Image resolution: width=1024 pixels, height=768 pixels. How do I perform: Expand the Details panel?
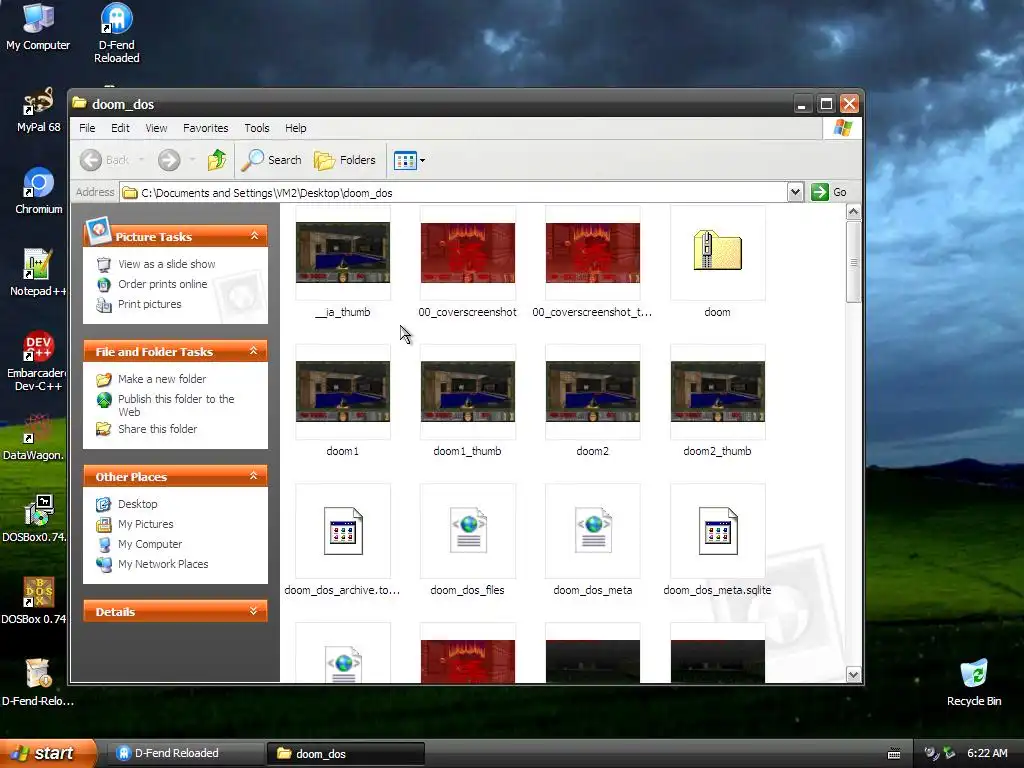[254, 611]
